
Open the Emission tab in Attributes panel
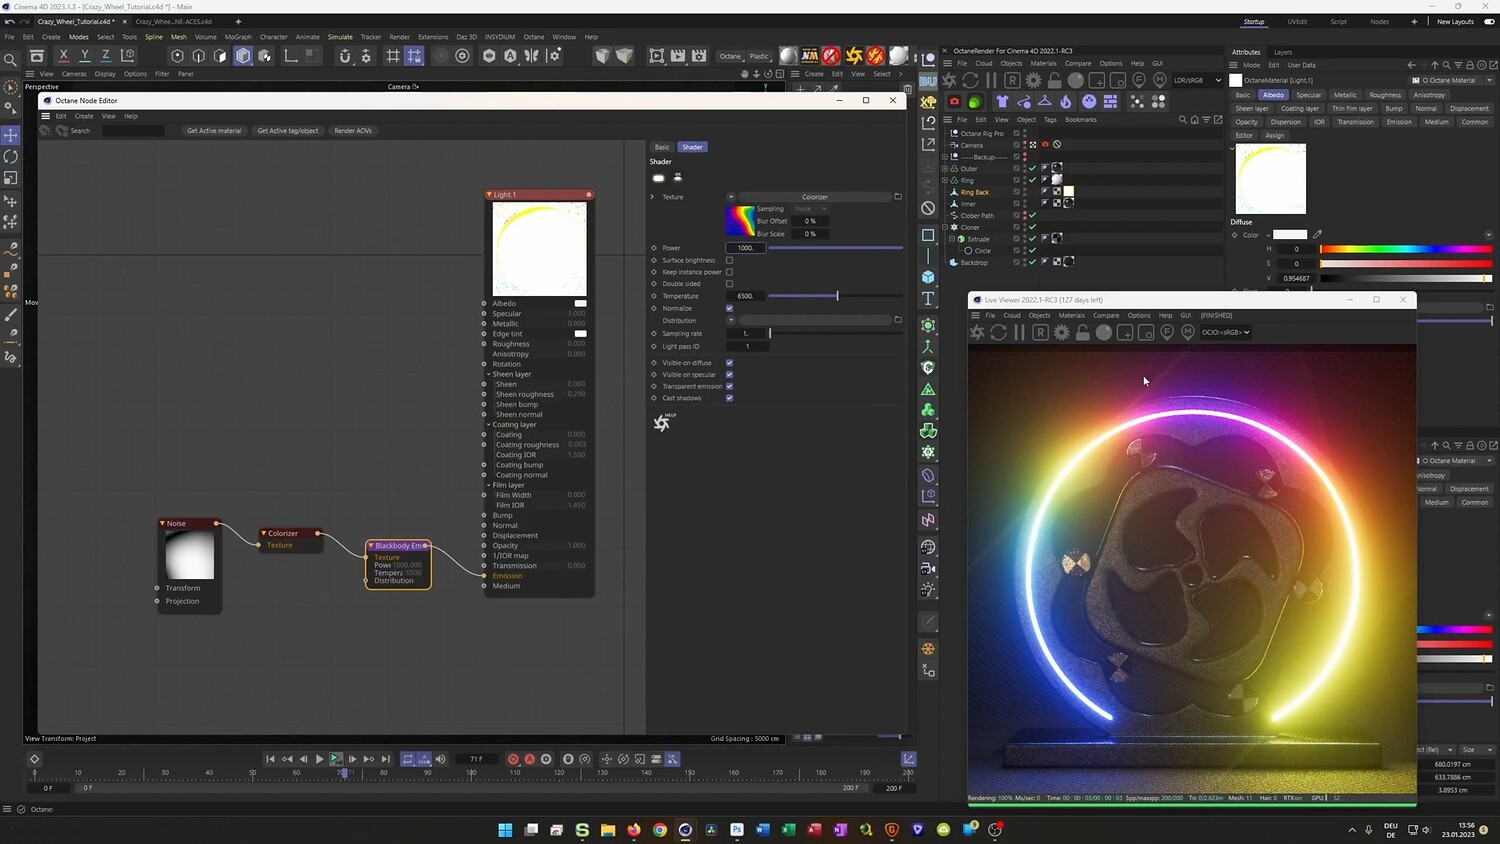pos(1399,122)
